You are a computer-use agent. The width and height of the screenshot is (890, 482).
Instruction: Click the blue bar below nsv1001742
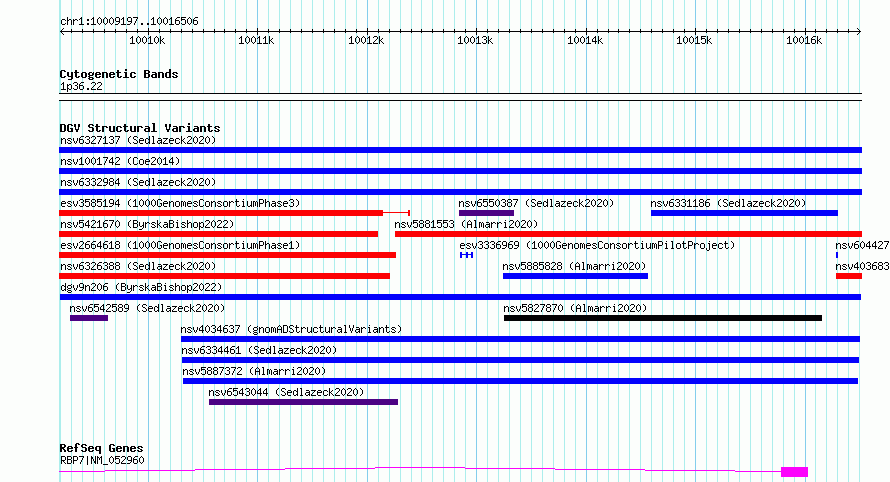click(460, 171)
